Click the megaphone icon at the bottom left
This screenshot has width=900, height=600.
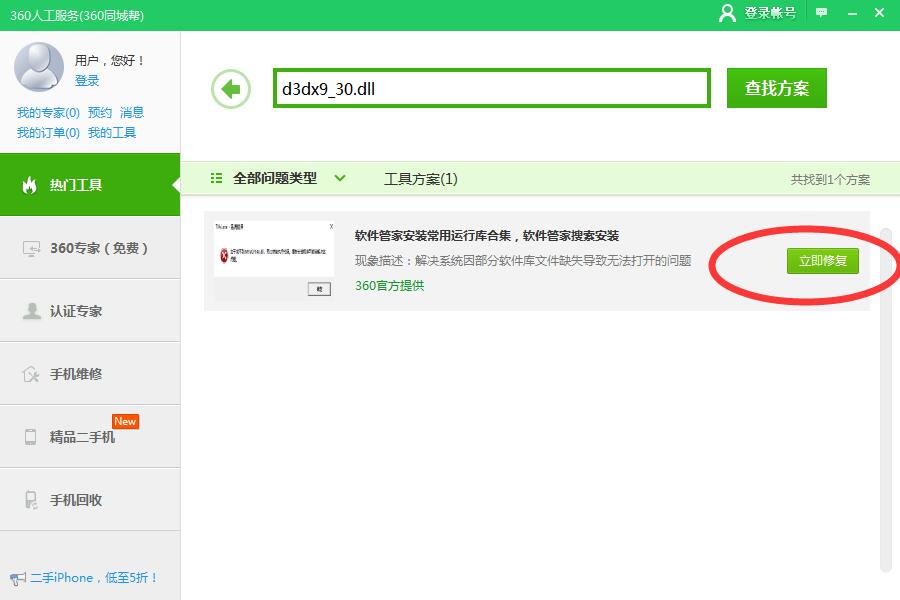(18, 578)
